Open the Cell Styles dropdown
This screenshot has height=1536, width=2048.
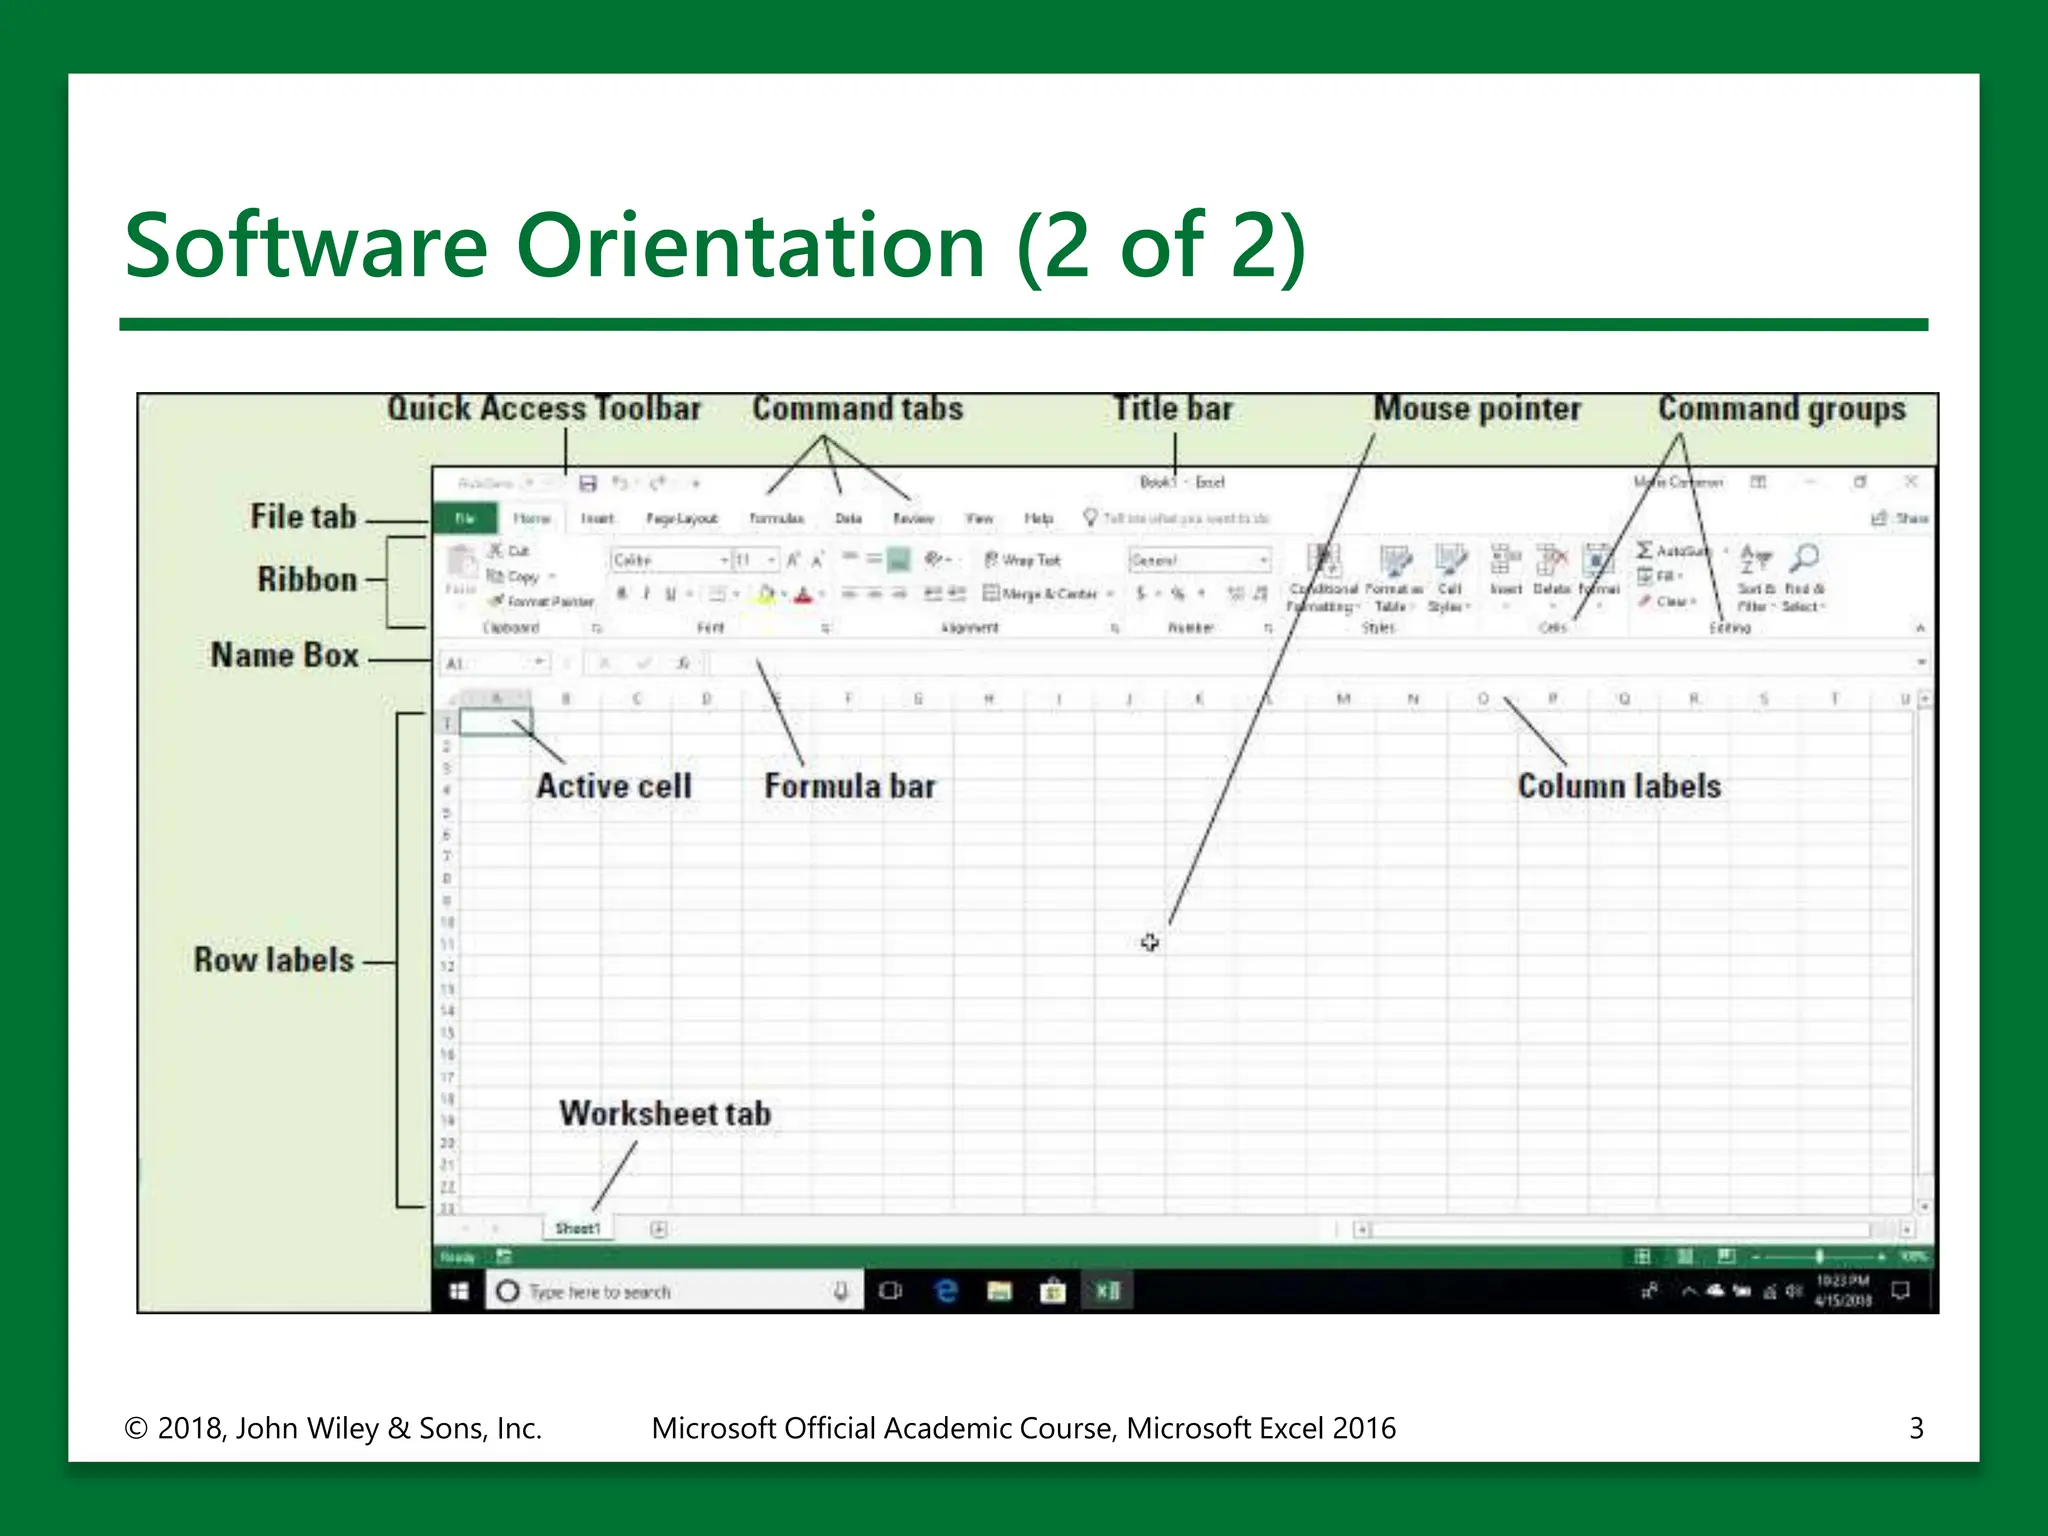[1449, 578]
